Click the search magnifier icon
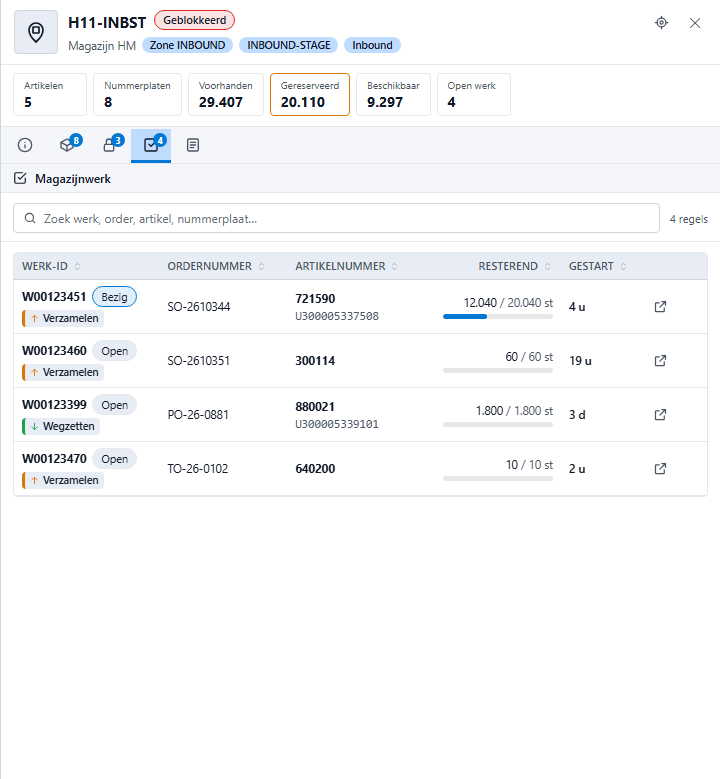This screenshot has height=779, width=720. pos(30,219)
